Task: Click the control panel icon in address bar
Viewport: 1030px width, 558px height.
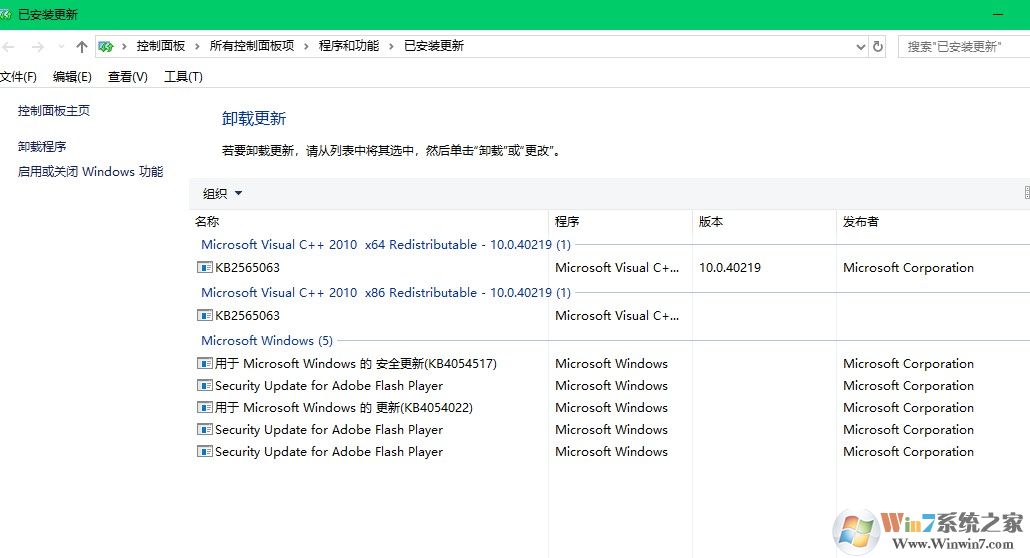Action: click(x=105, y=46)
